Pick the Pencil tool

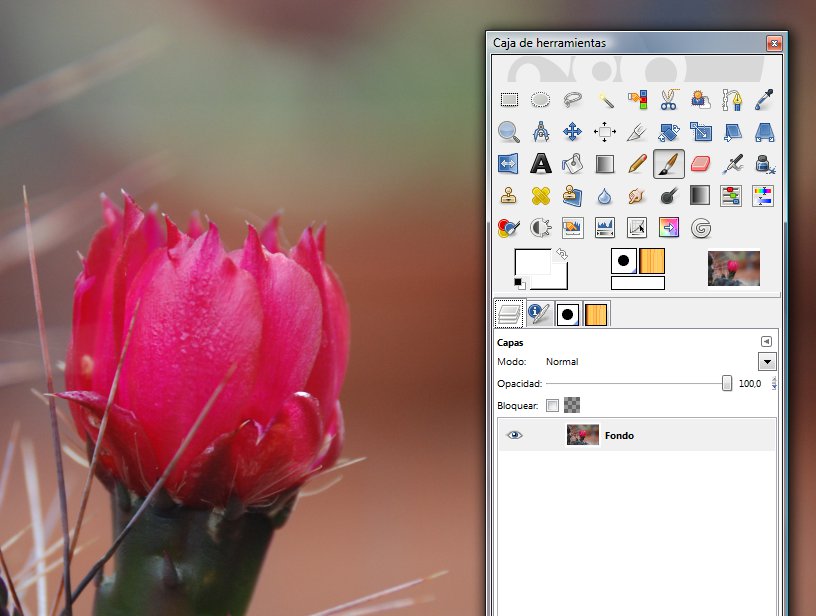tap(636, 163)
